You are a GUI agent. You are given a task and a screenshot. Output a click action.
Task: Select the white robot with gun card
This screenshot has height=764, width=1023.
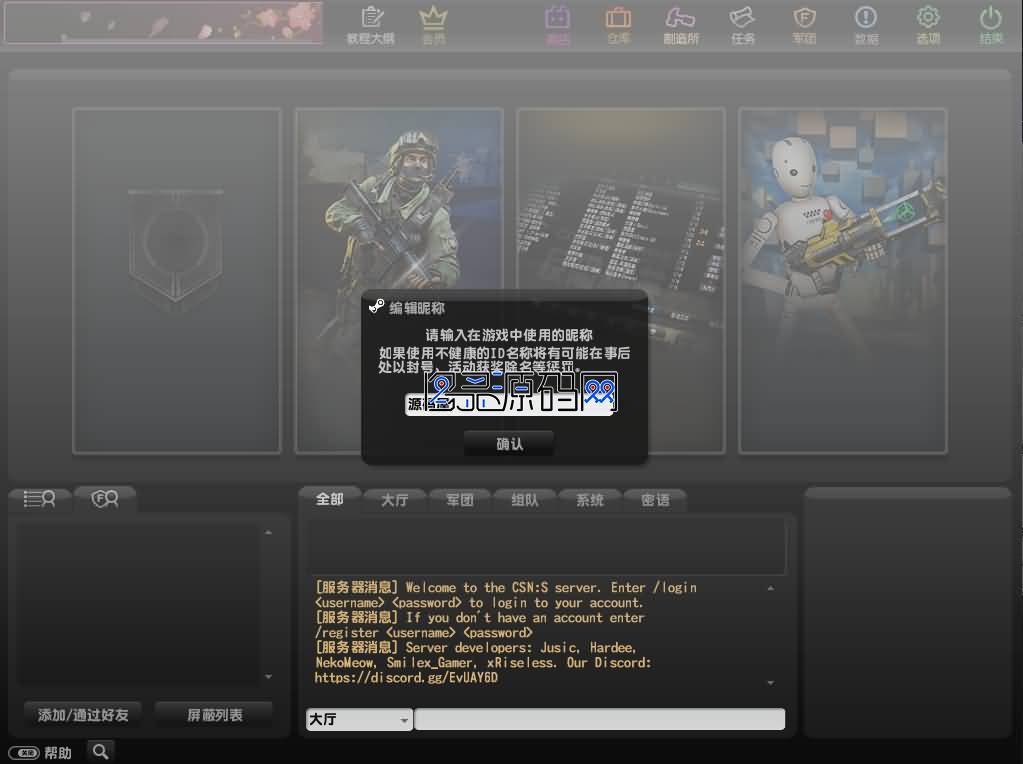point(842,281)
